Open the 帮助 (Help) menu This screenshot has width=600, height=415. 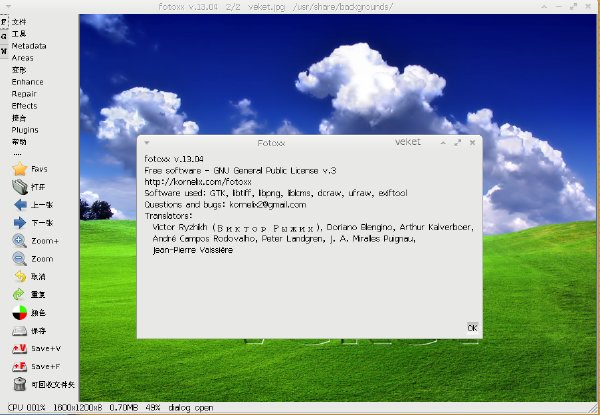pos(19,142)
